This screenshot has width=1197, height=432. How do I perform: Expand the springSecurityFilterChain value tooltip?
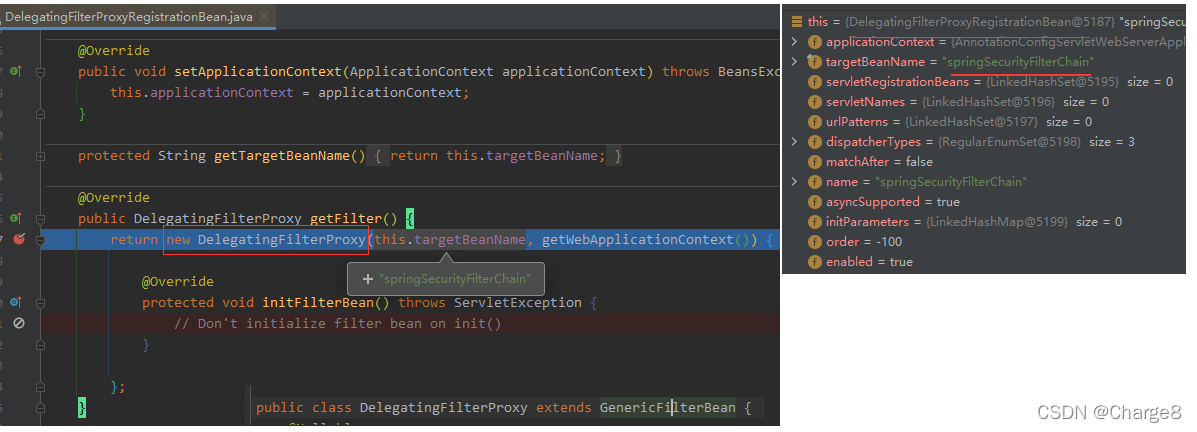coord(368,279)
